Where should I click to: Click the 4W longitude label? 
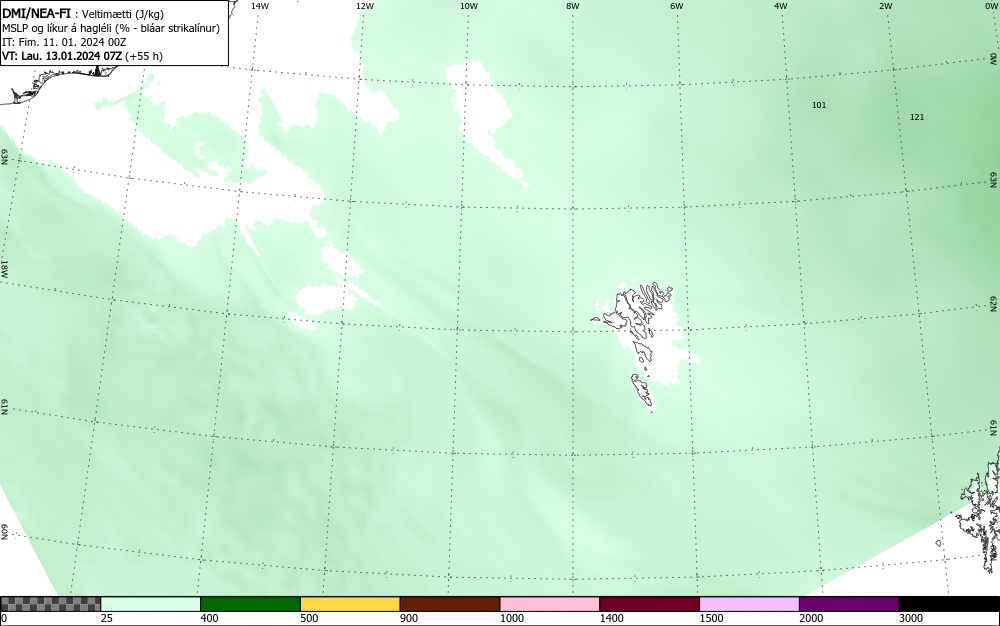(781, 6)
